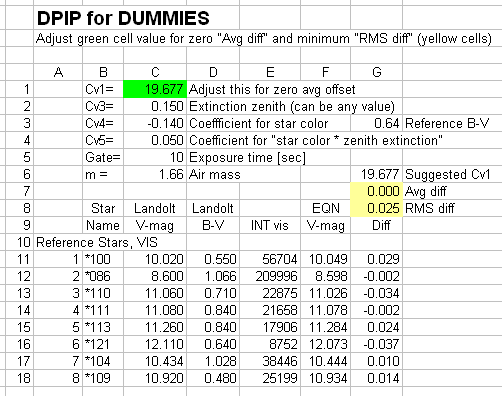Click the Reference B-V value 0.64
This screenshot has height=396, width=502.
coord(377,123)
